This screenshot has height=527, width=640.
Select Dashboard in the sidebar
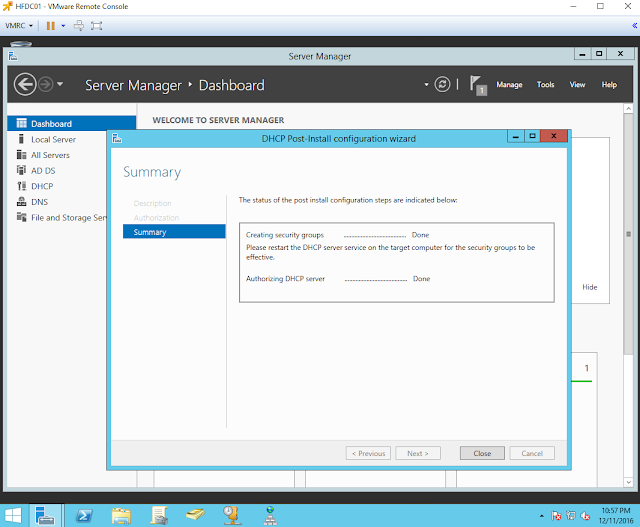(71, 123)
